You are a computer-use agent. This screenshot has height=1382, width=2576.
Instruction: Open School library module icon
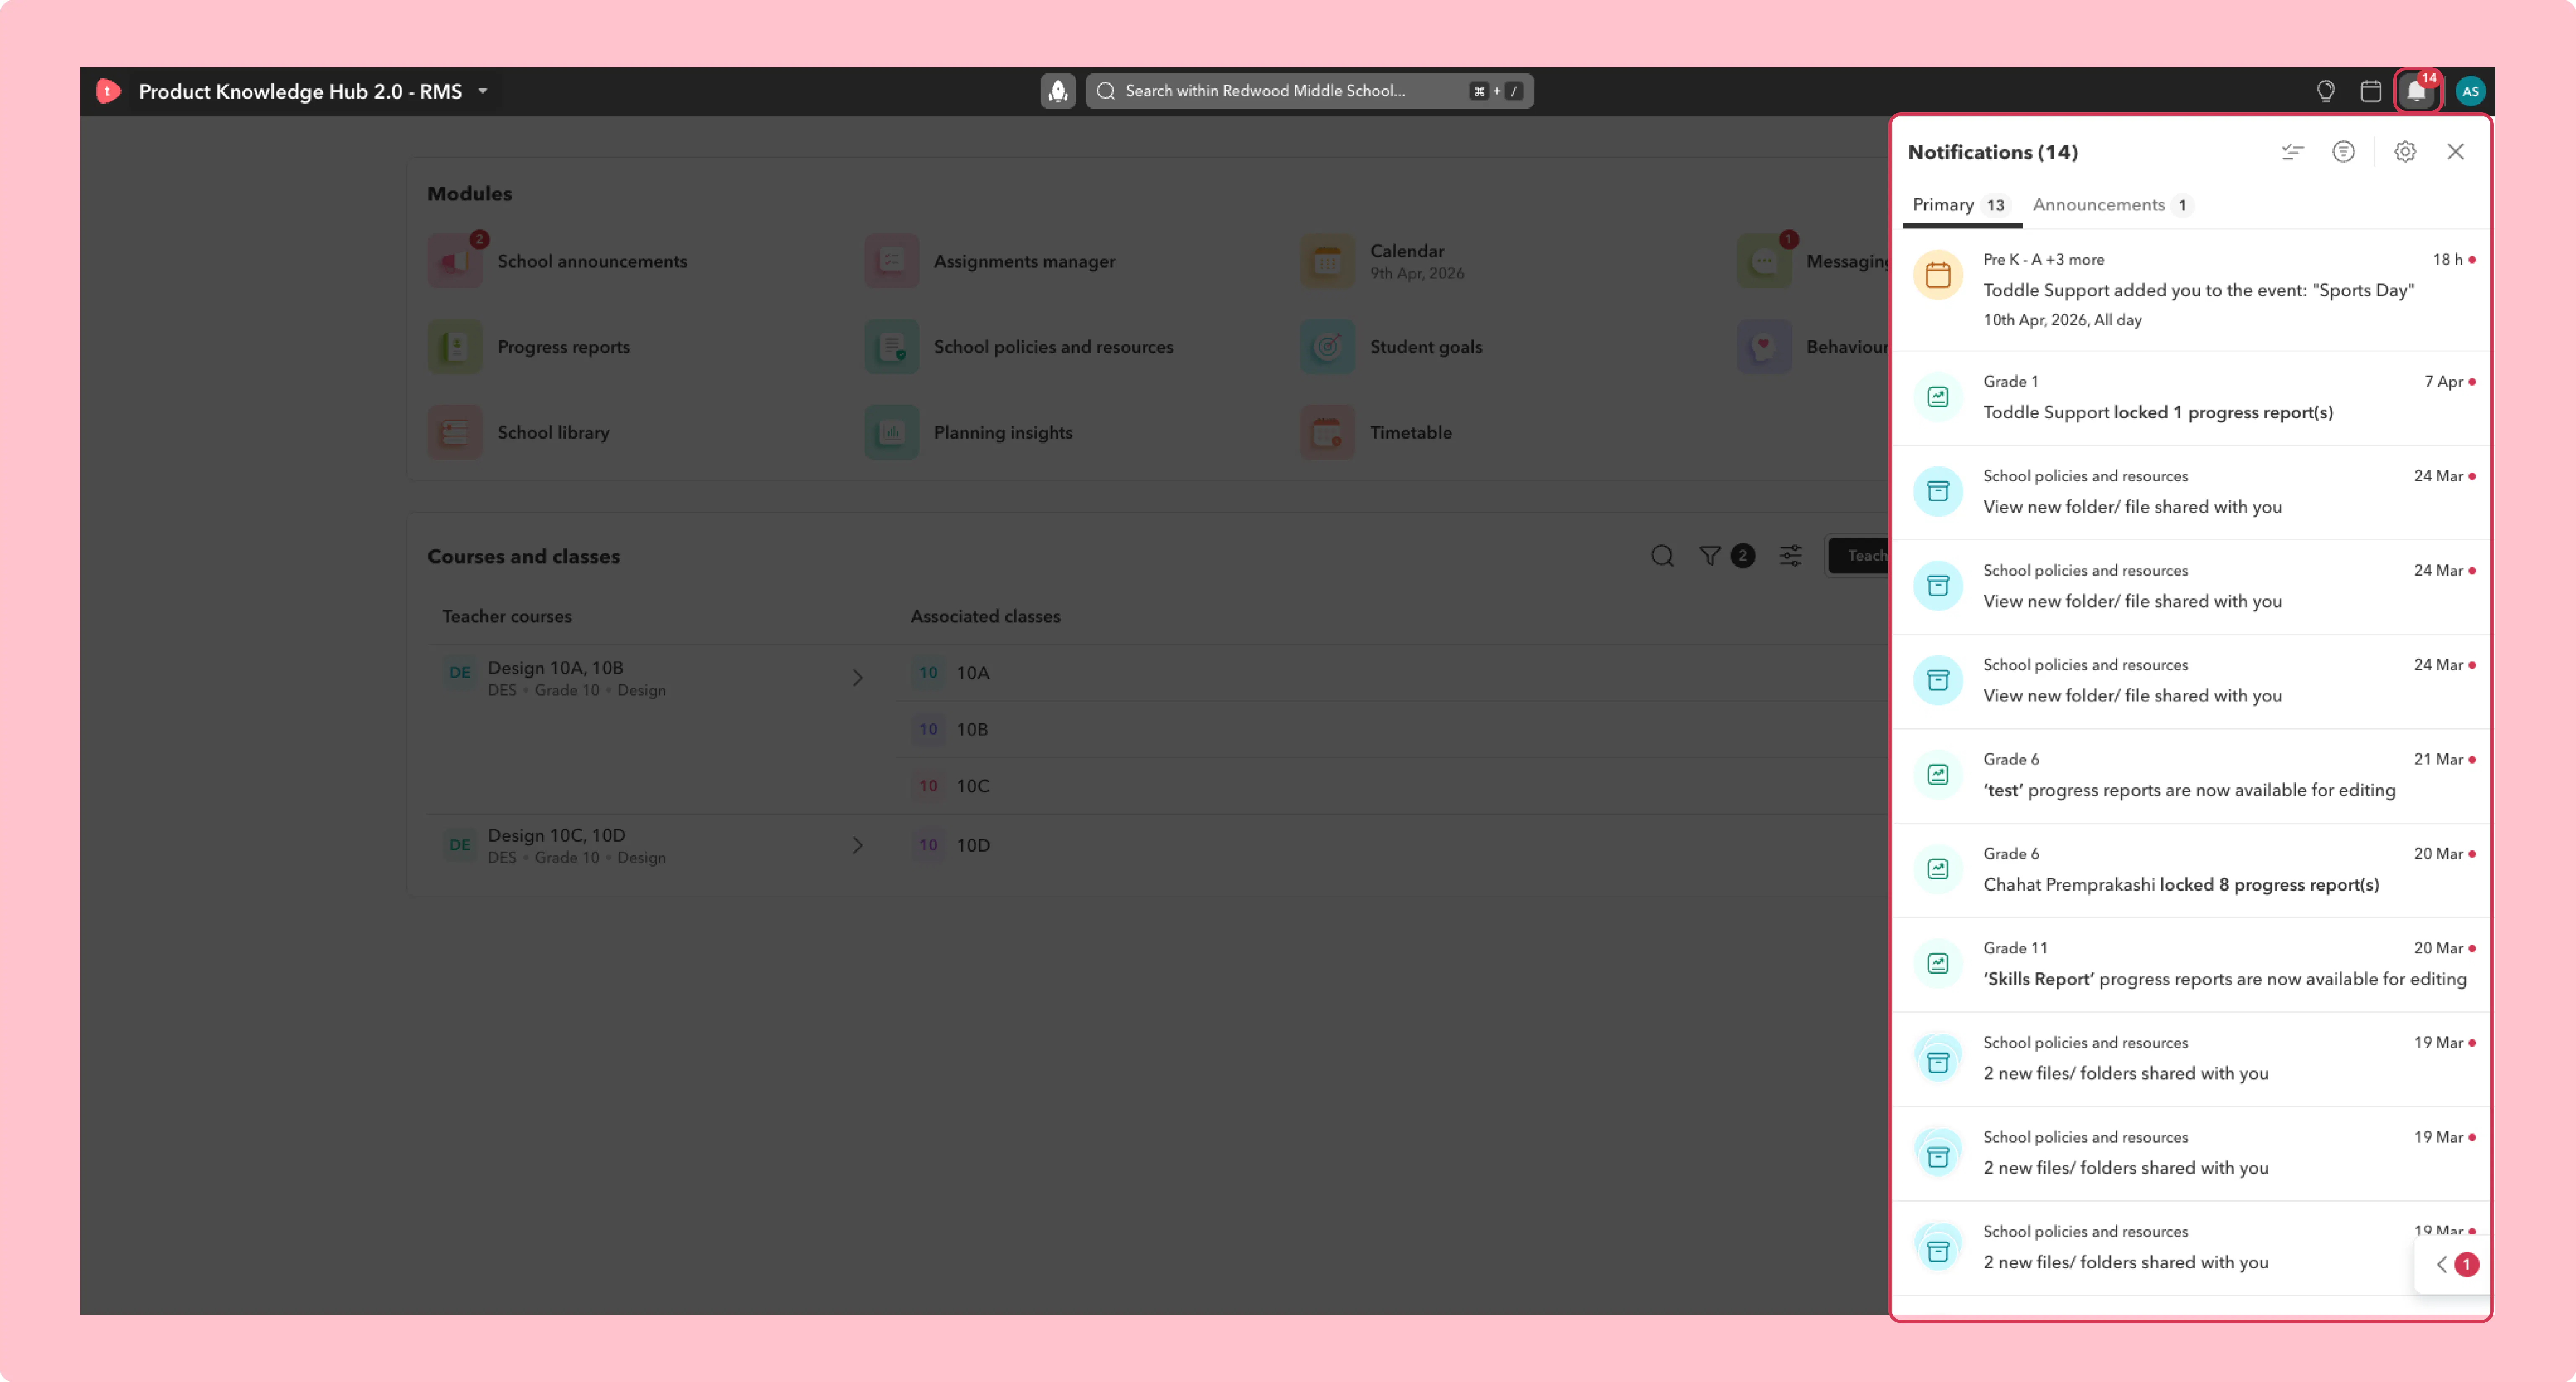pos(455,433)
